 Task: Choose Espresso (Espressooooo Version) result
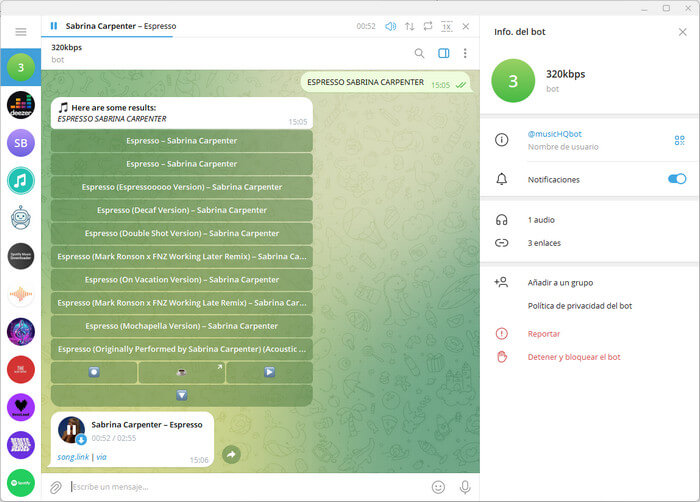click(x=182, y=187)
